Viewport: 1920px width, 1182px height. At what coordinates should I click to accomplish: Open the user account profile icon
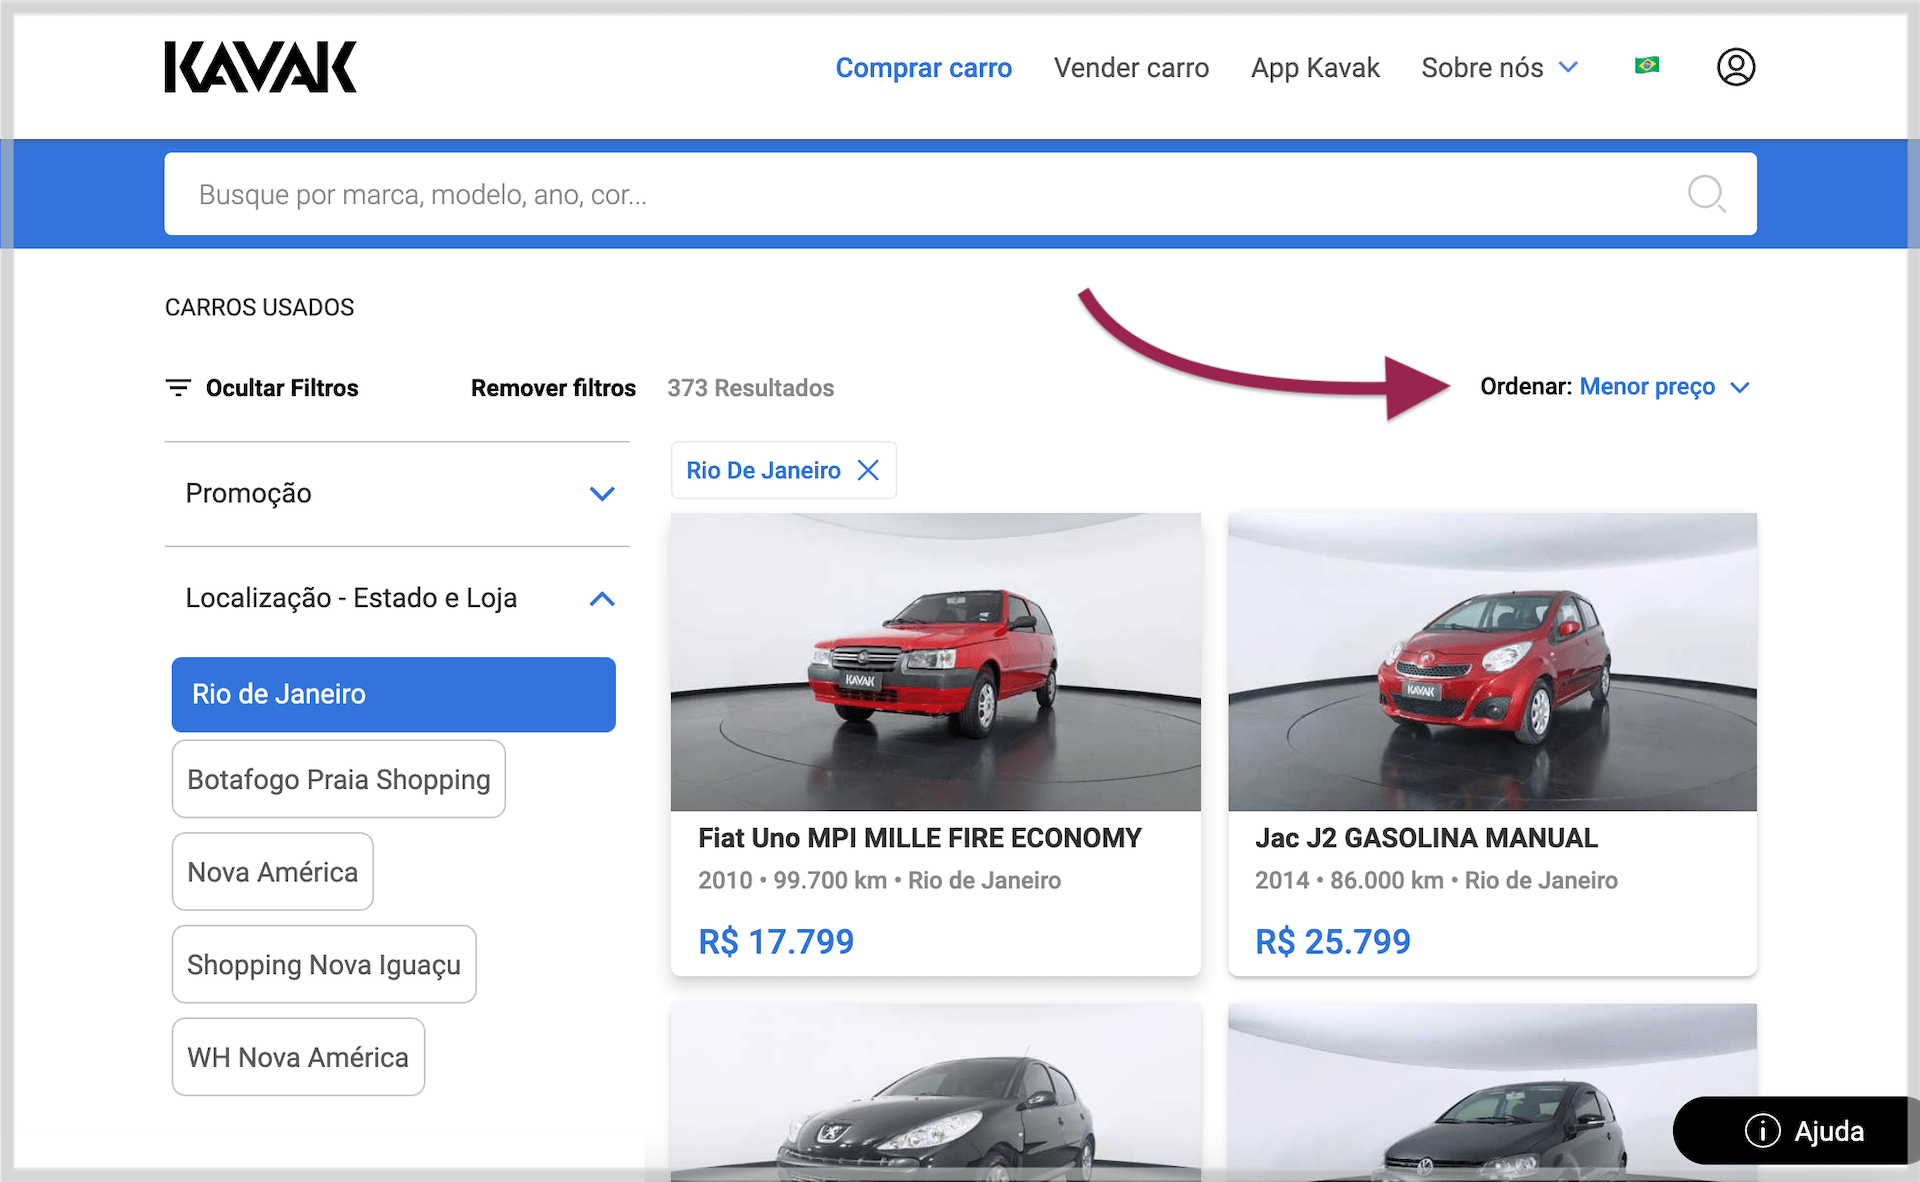[1735, 67]
